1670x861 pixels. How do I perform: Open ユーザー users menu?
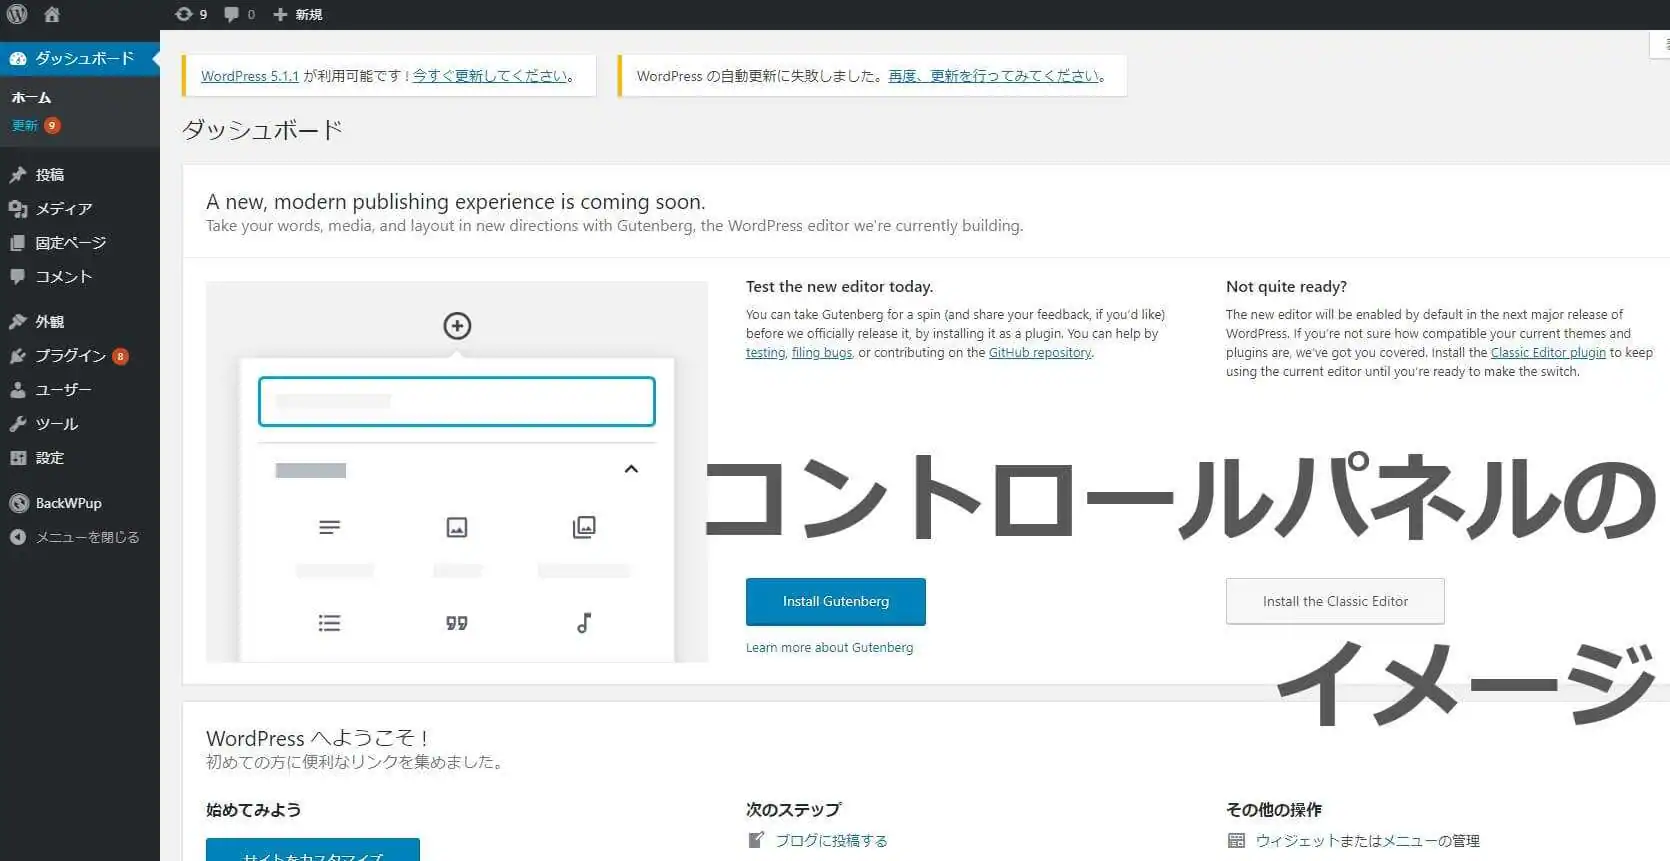pyautogui.click(x=80, y=389)
